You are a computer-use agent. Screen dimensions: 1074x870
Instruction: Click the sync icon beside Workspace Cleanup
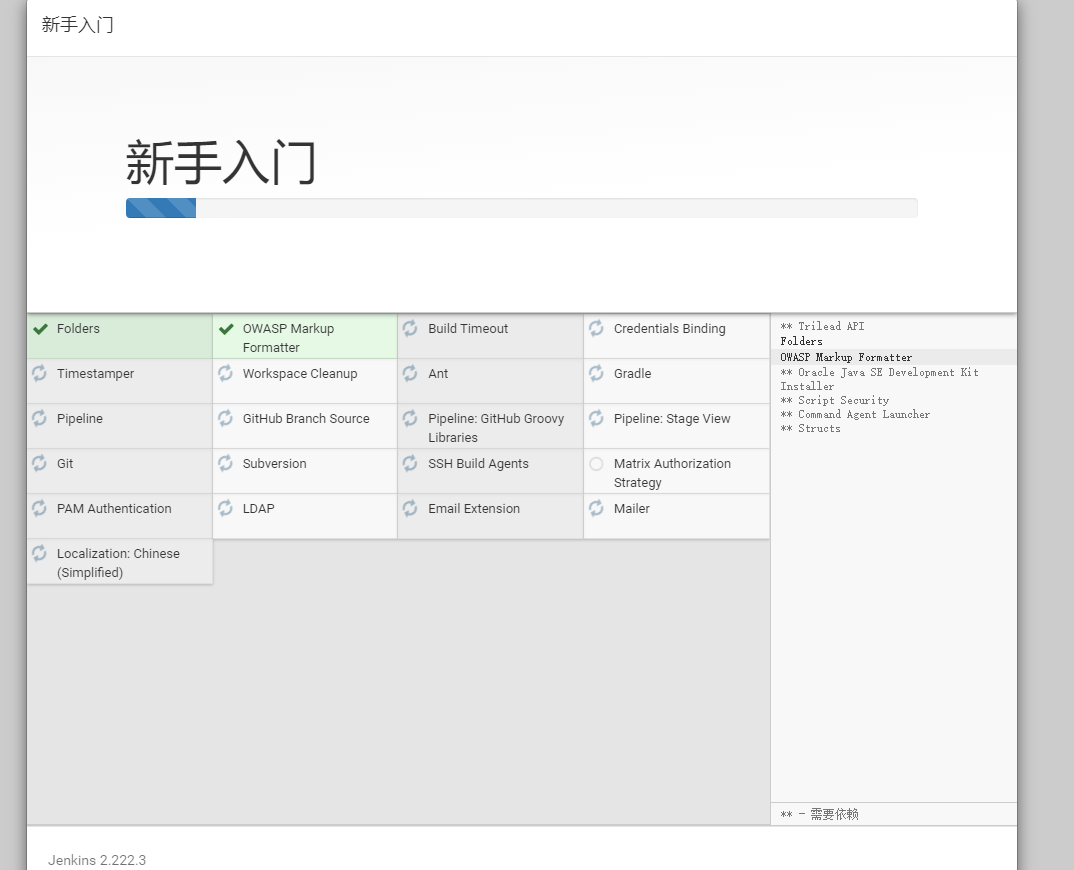click(225, 373)
